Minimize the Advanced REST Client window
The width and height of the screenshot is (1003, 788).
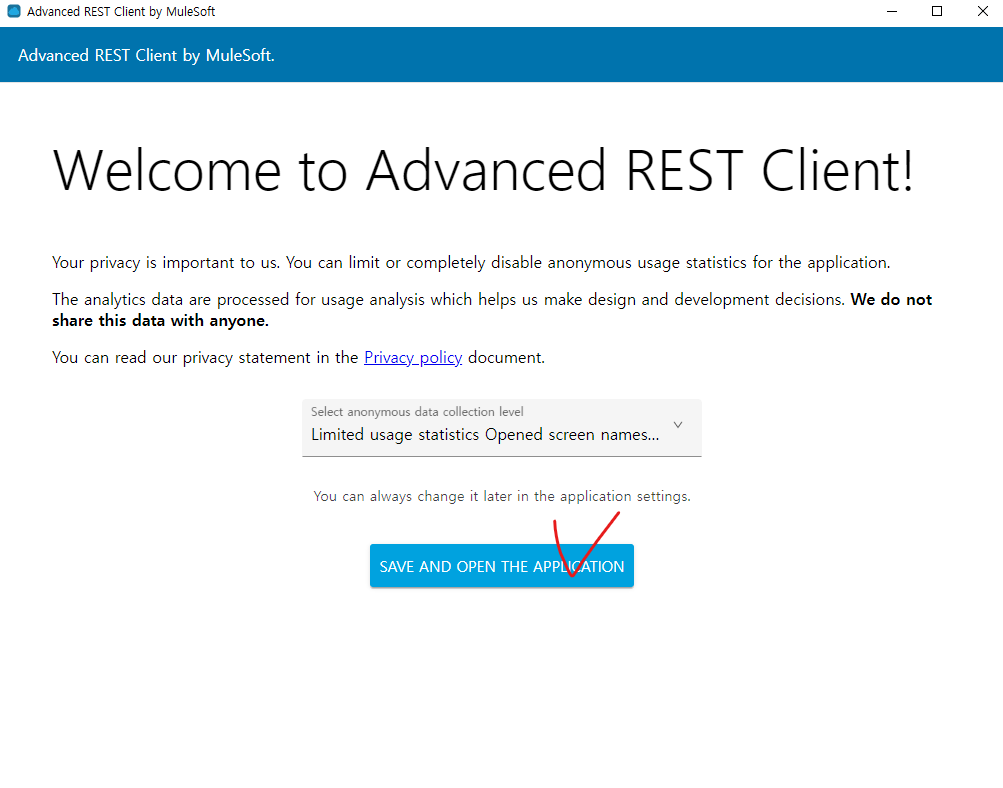892,12
